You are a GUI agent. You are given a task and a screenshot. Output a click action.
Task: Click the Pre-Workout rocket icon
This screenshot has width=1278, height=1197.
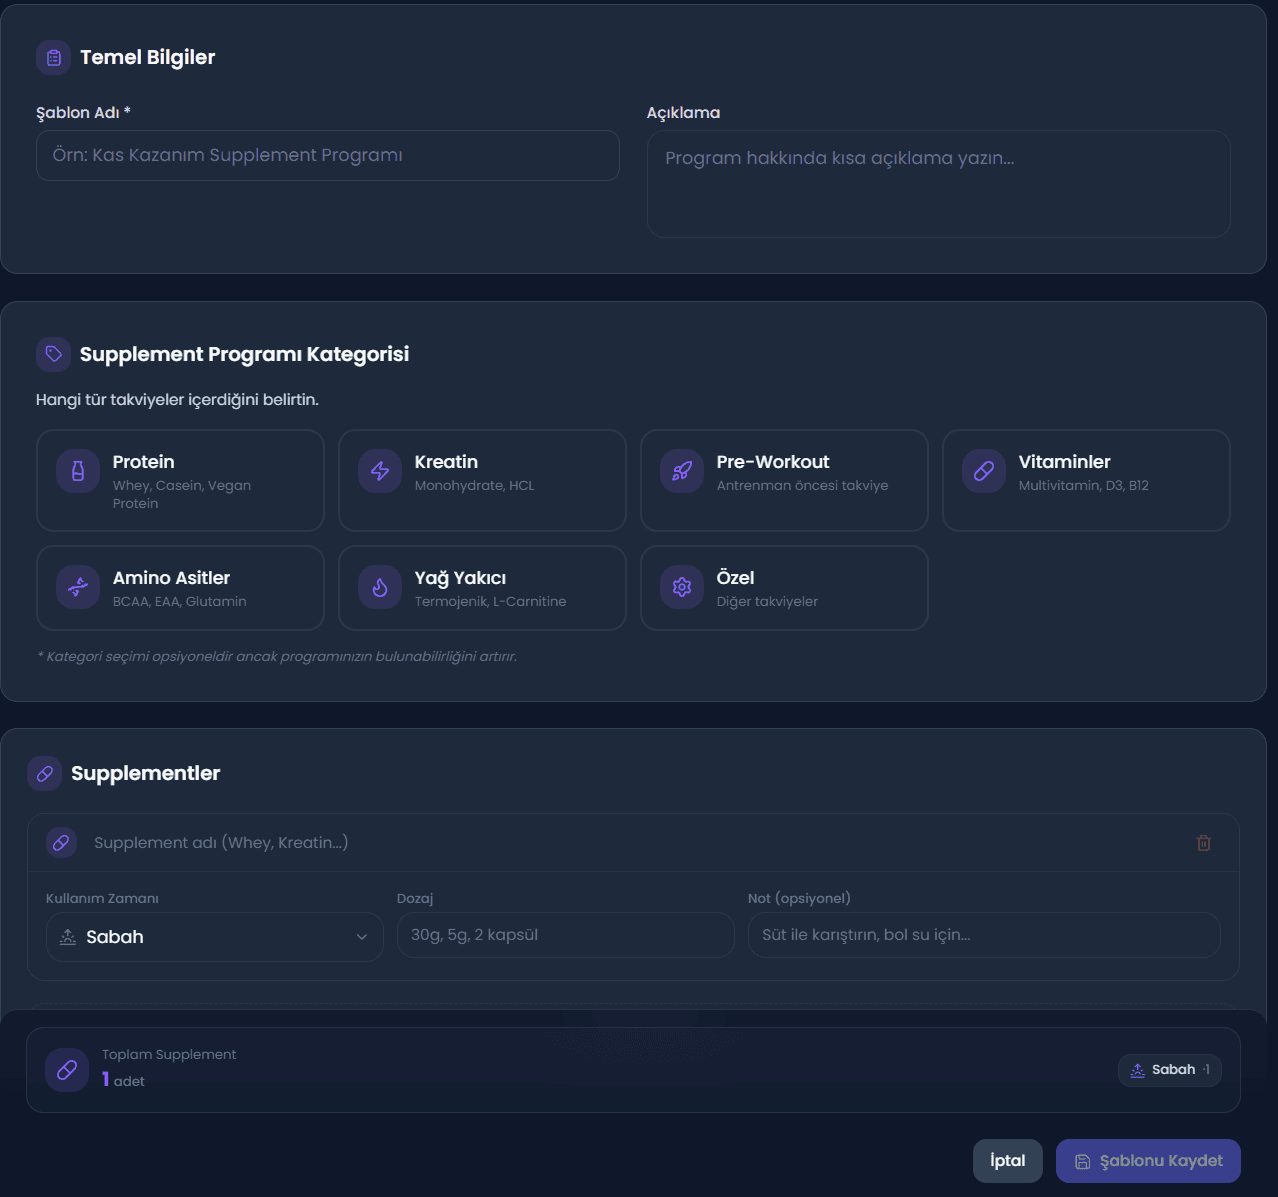coord(682,471)
